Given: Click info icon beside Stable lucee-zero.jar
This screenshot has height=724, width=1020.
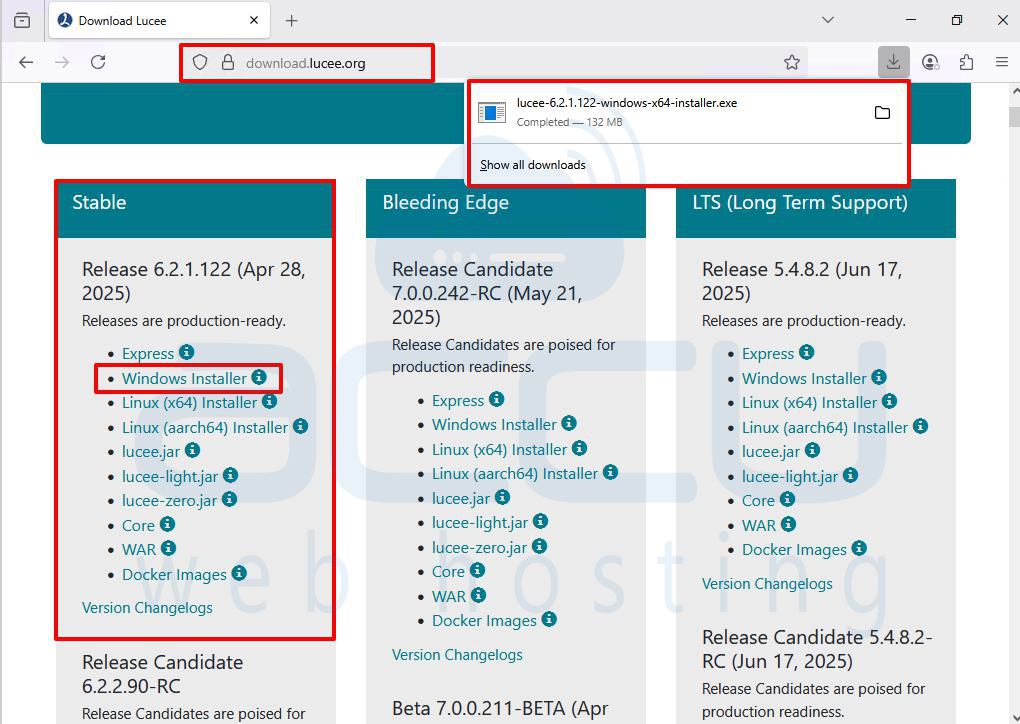Looking at the screenshot, I should (x=229, y=499).
